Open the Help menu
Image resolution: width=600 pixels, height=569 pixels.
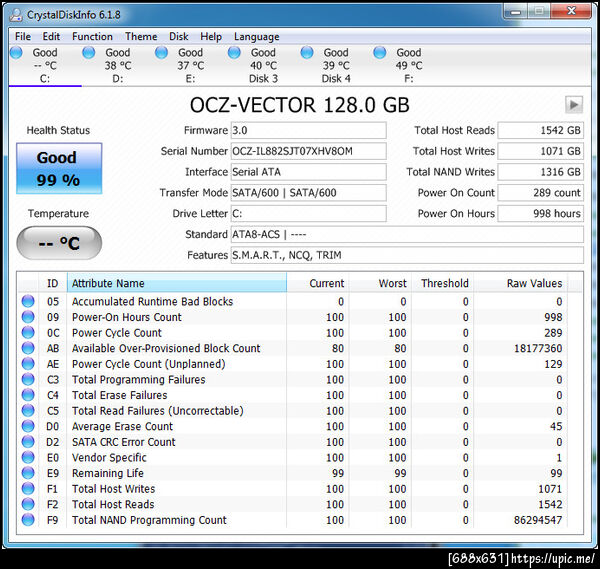point(211,36)
